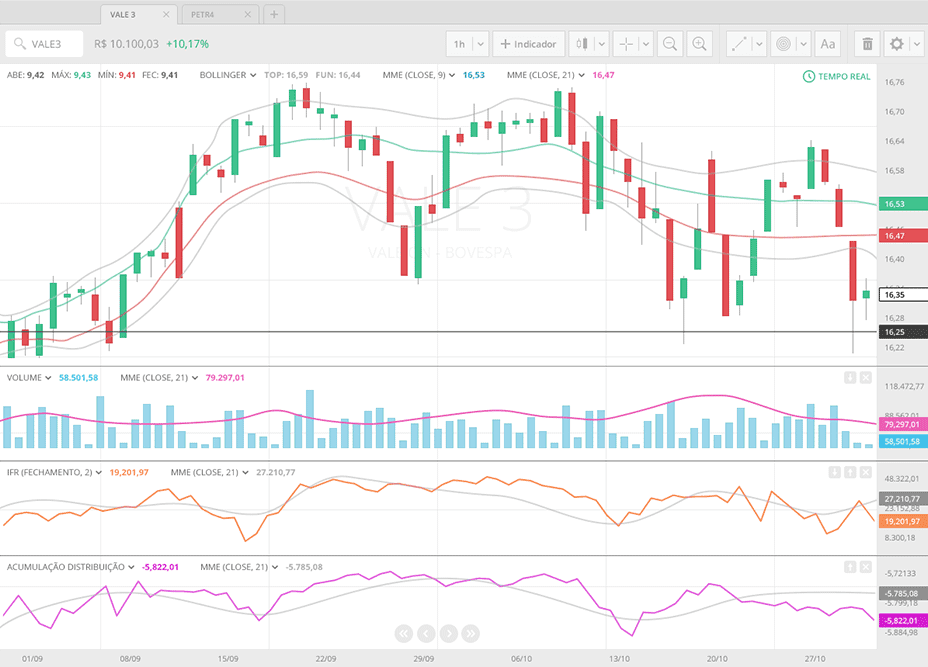Click the blue 58.501,58 volume axis label
The image size is (928, 667).
coord(903,442)
